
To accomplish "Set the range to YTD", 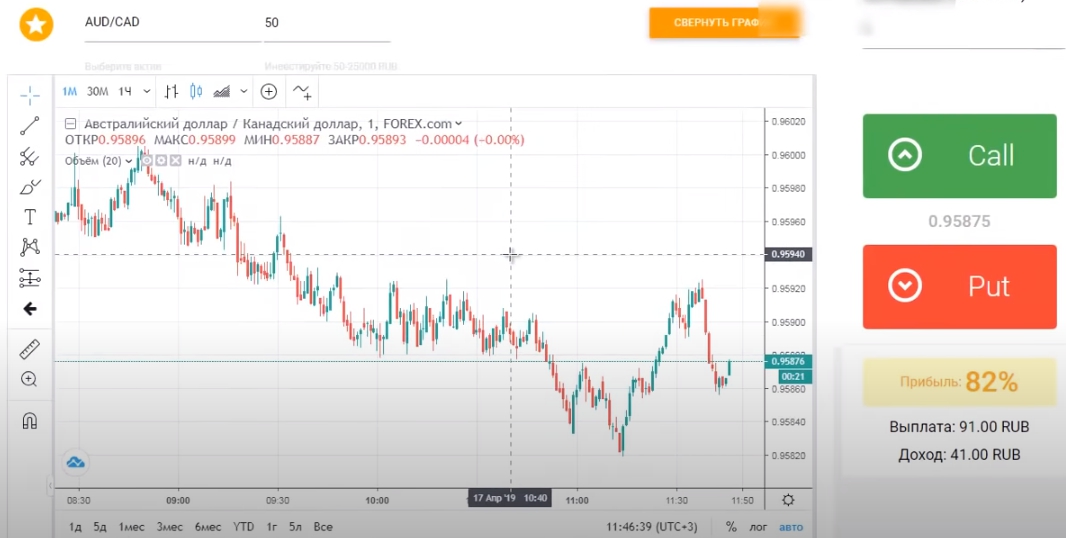I will tap(243, 526).
